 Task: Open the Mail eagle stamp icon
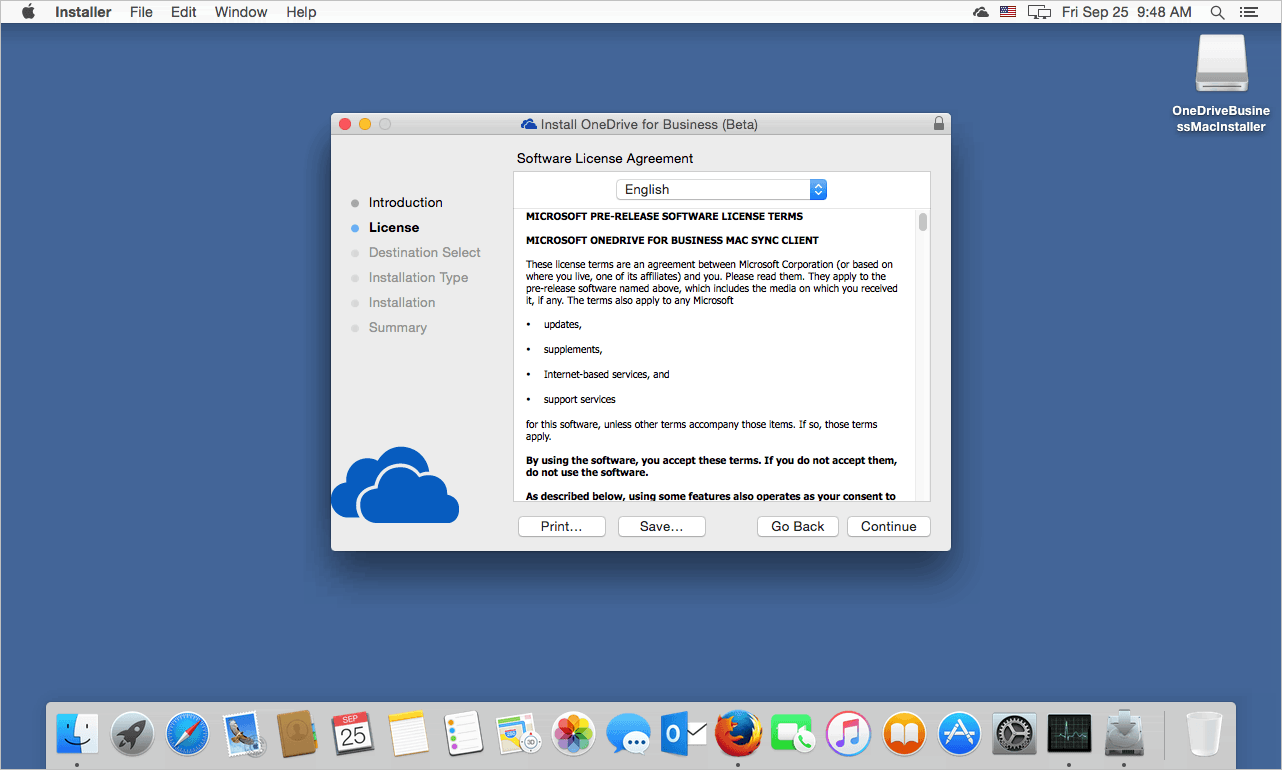[x=242, y=734]
